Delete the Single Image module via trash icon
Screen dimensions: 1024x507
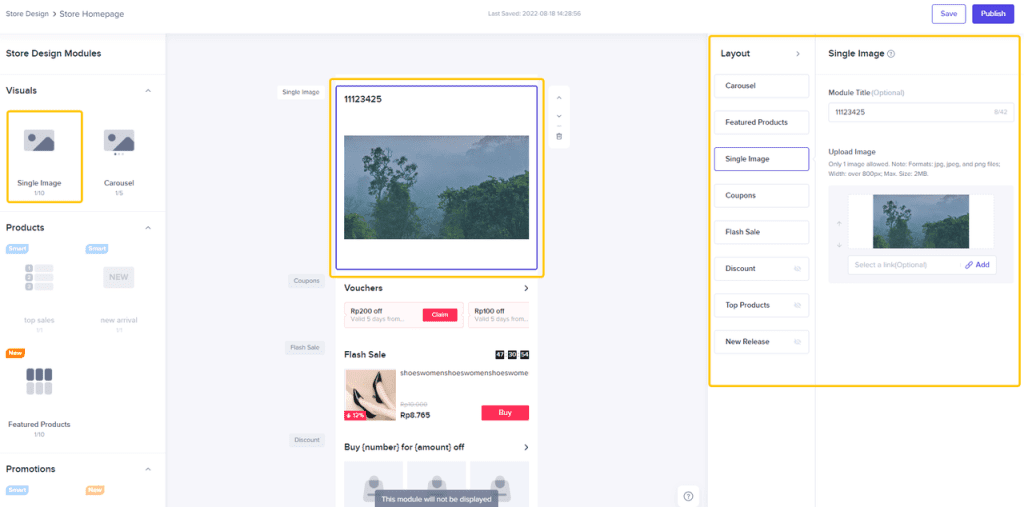(558, 137)
